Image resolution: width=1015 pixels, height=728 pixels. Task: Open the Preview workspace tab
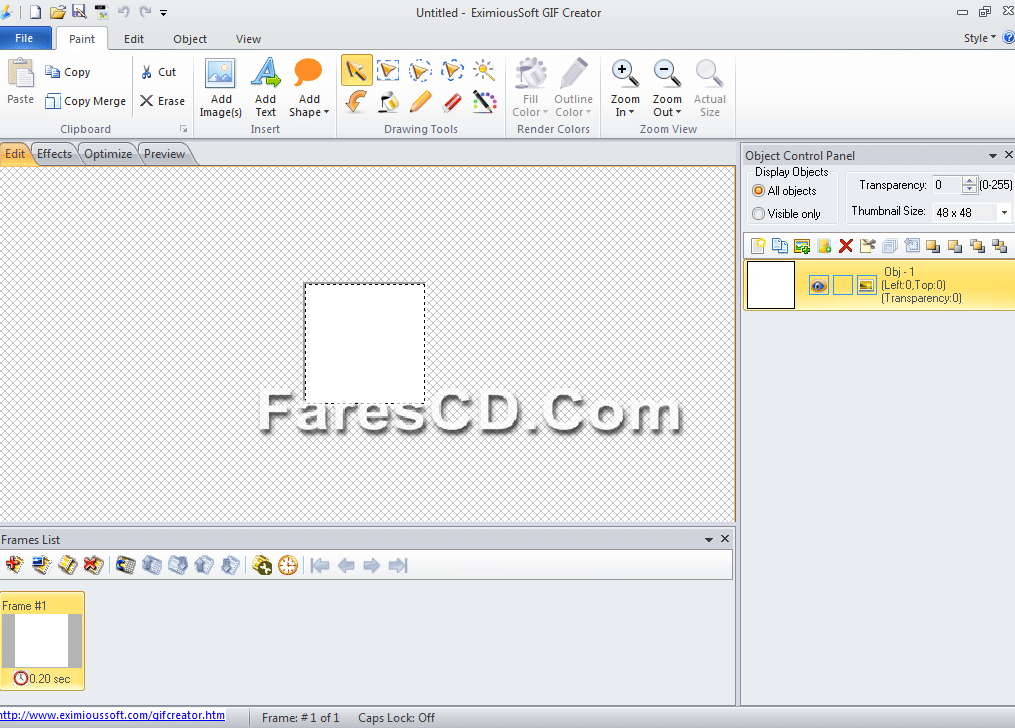pyautogui.click(x=164, y=154)
